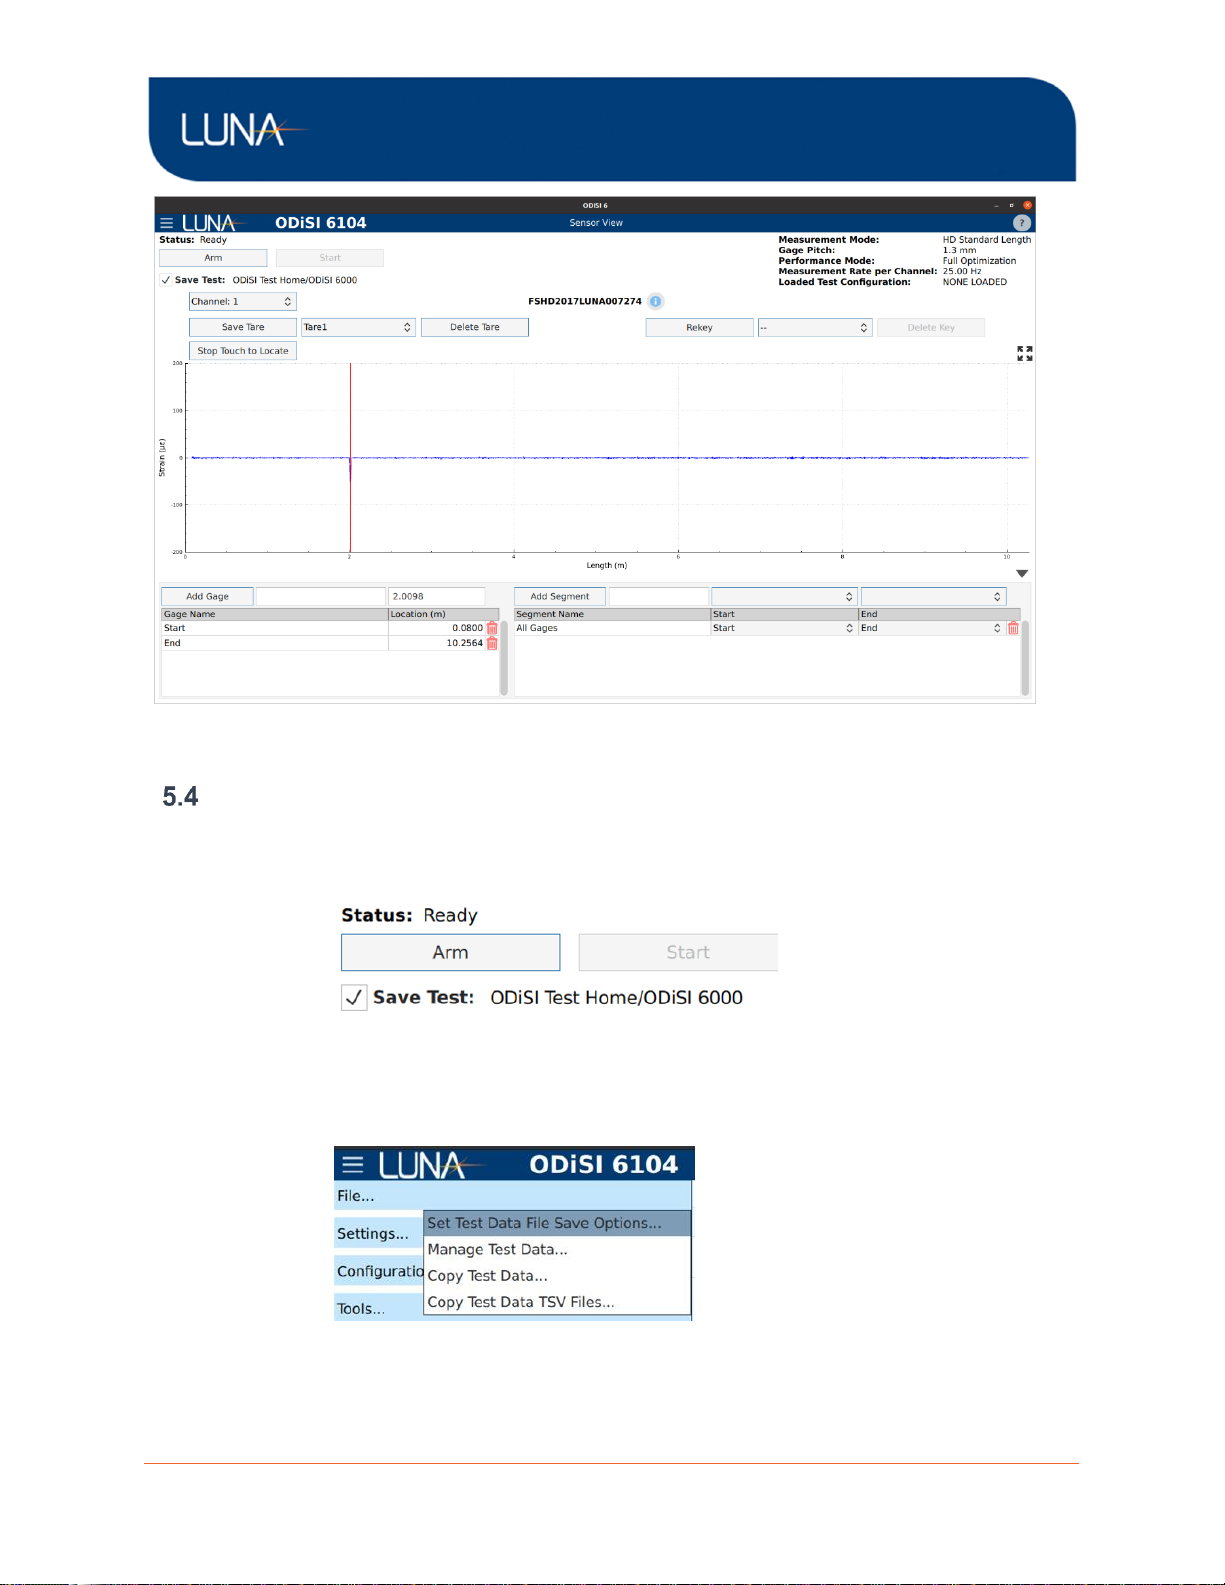The height and width of the screenshot is (1585, 1225).
Task: Click the Add Gage button
Action: 207,596
